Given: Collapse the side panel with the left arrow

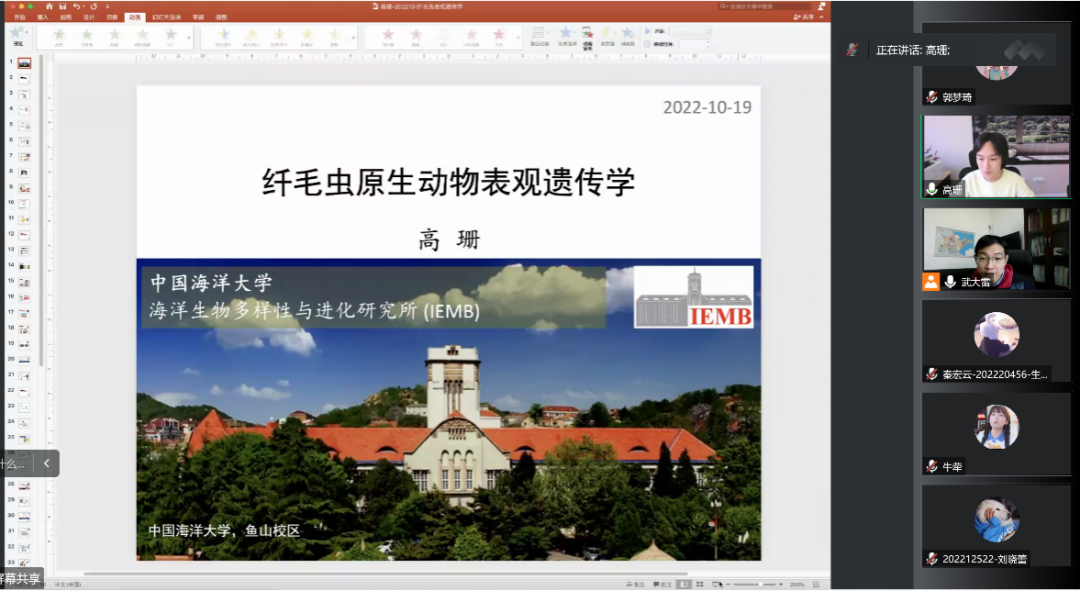Looking at the screenshot, I should (x=47, y=463).
